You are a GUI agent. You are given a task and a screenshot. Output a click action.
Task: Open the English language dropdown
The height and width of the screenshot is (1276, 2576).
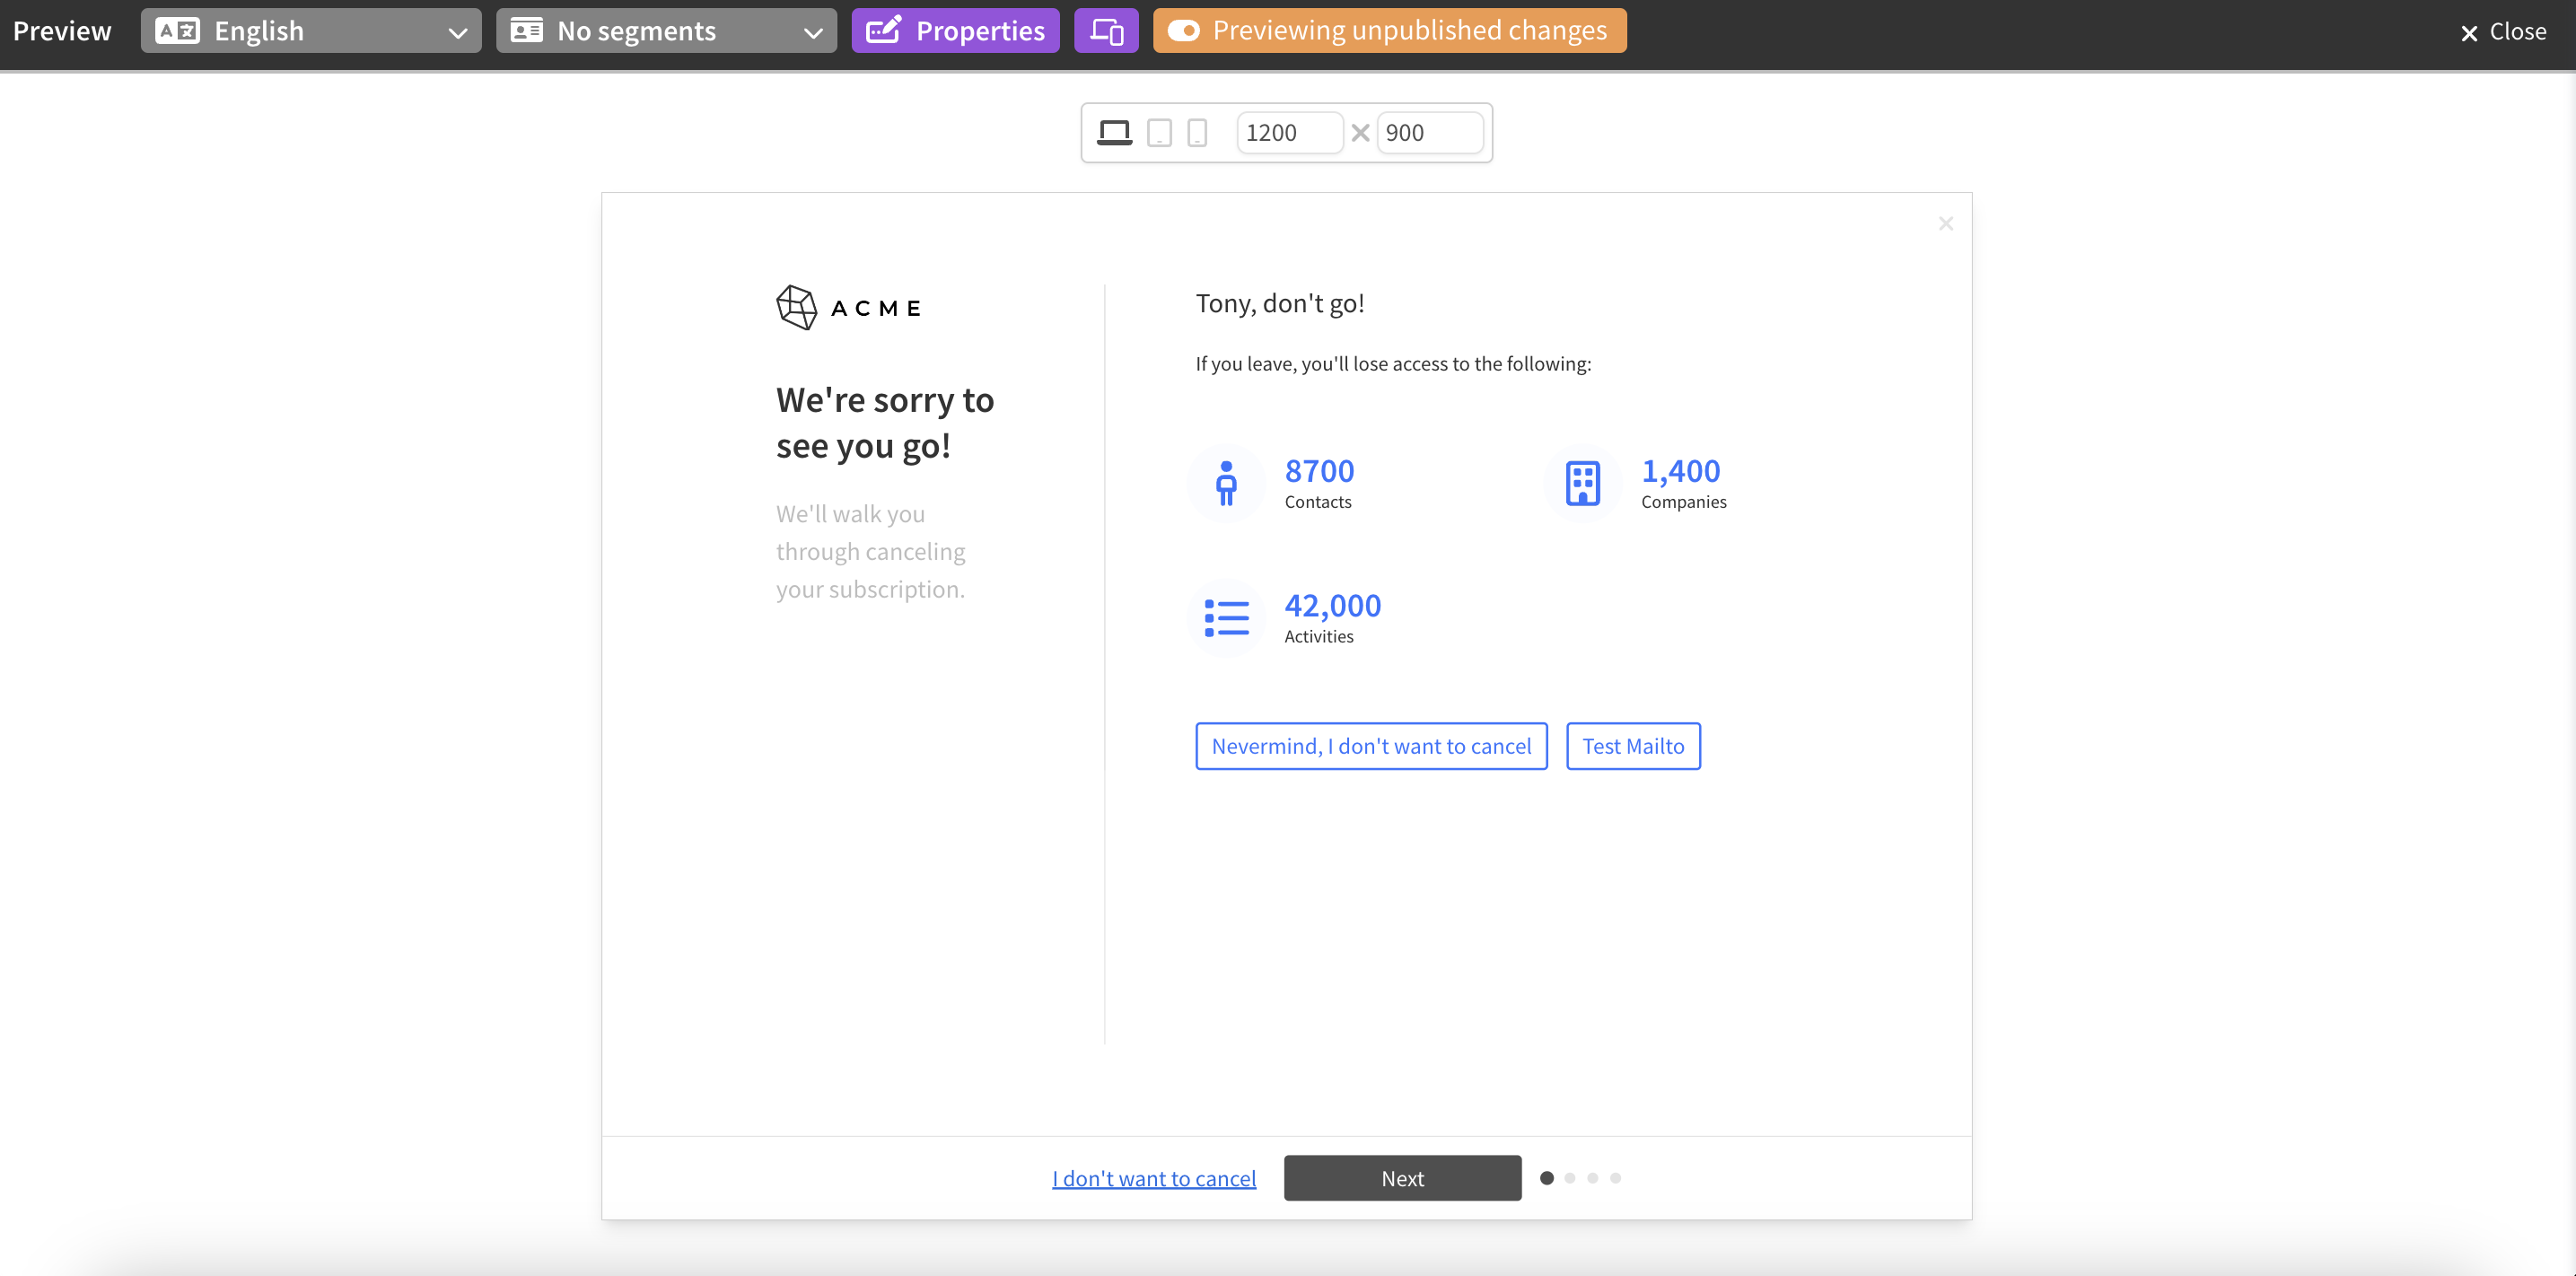310,30
